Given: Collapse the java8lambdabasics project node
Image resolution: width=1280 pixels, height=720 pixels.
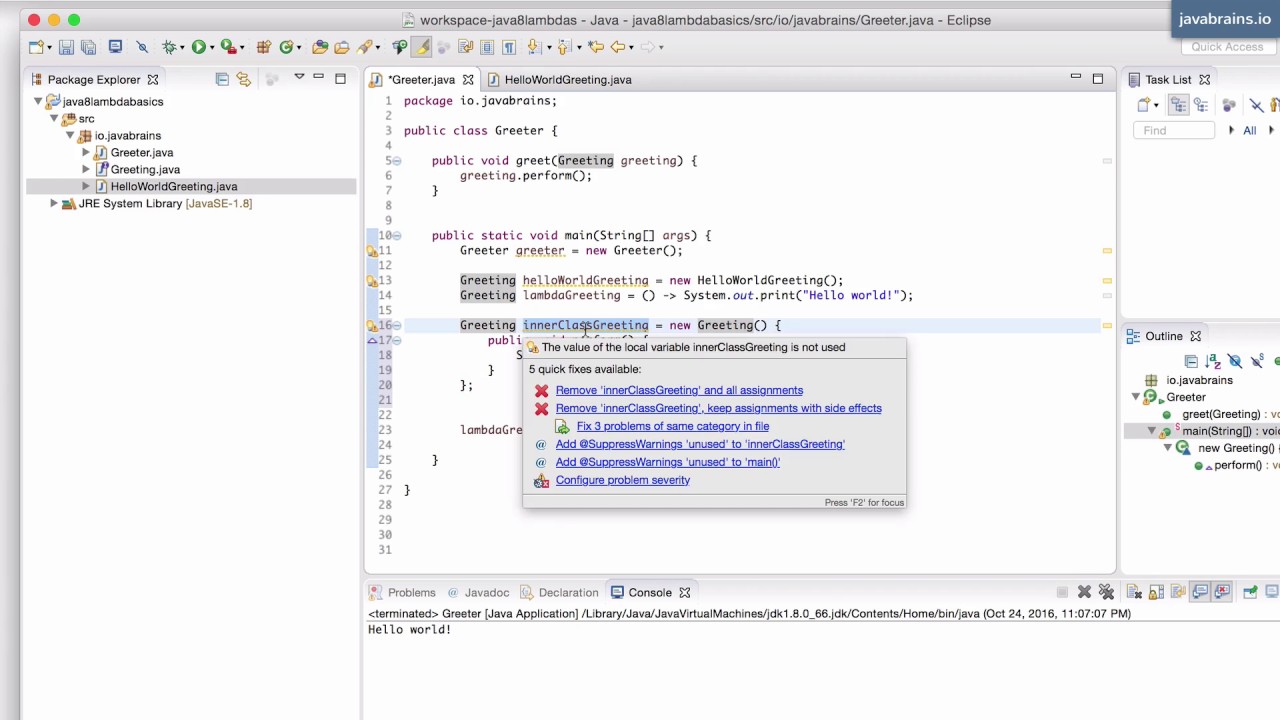Looking at the screenshot, I should click(x=38, y=101).
